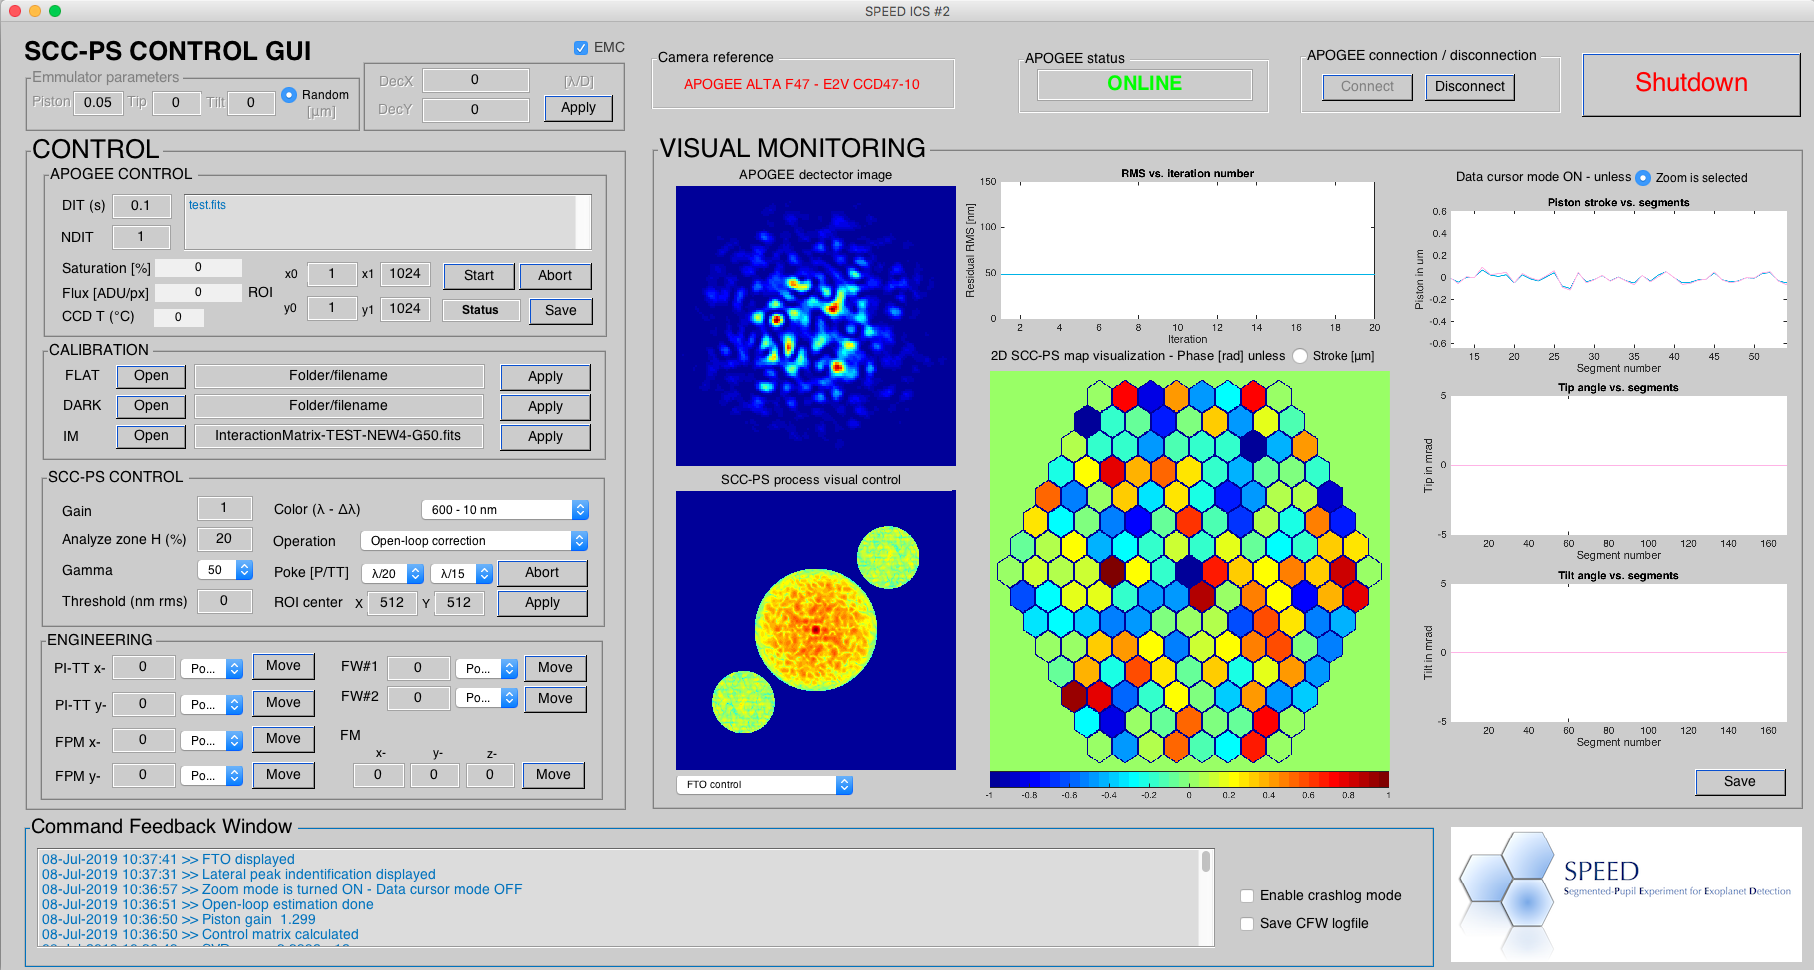Open the Gamma dropdown set to 50
This screenshot has height=970, width=1814.
225,570
